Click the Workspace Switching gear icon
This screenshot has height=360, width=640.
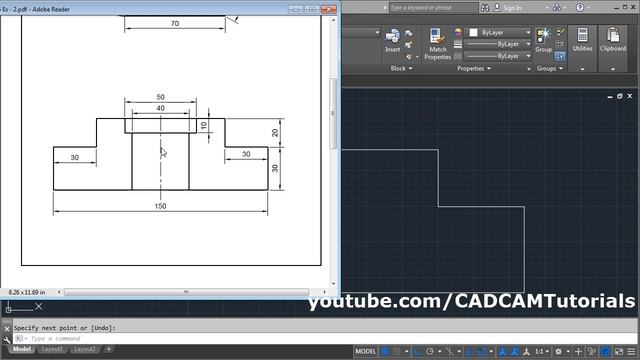pyautogui.click(x=558, y=351)
